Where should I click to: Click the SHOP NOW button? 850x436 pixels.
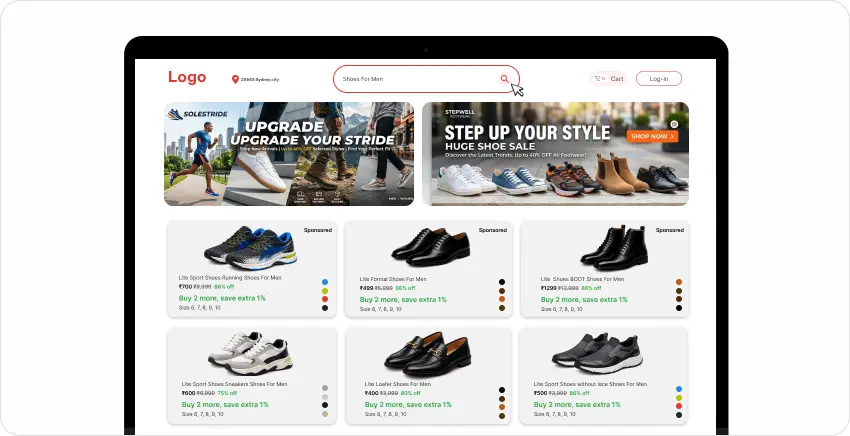[x=652, y=136]
